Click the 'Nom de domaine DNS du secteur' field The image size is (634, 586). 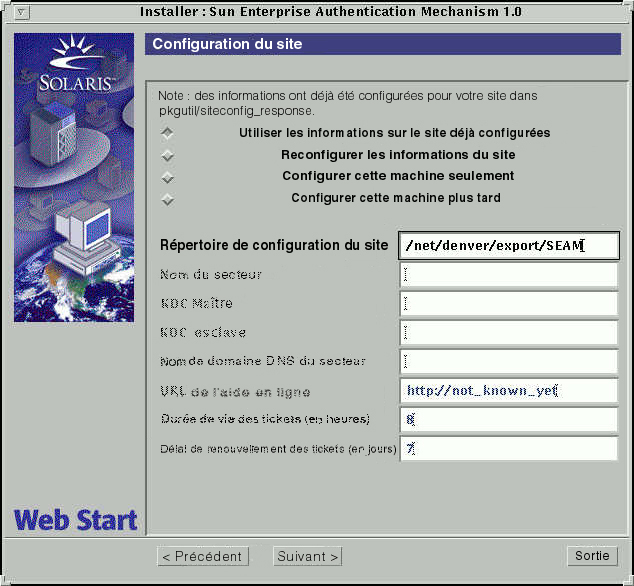509,362
